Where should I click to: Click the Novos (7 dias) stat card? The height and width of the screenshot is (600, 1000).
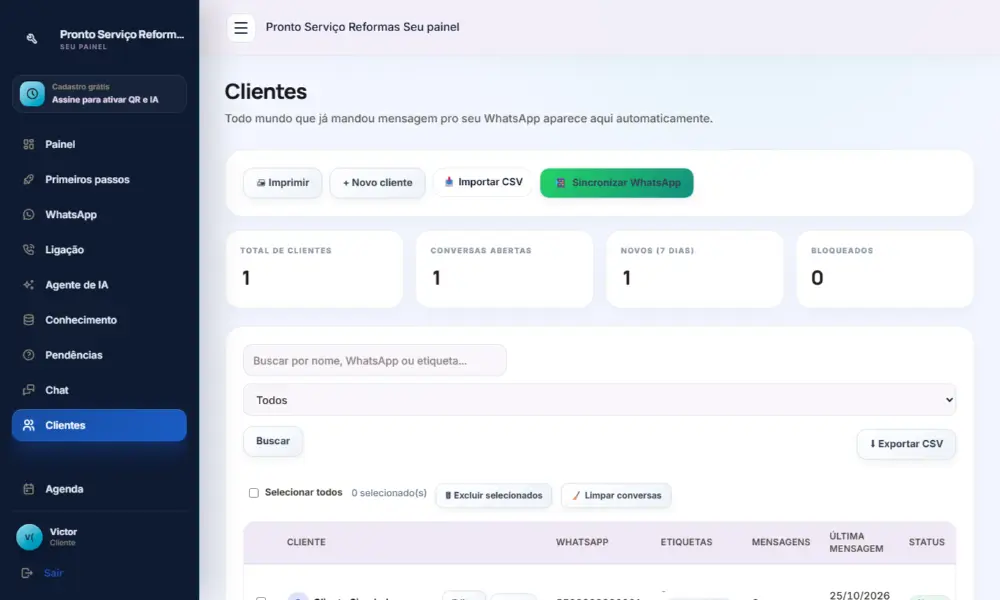(x=695, y=269)
